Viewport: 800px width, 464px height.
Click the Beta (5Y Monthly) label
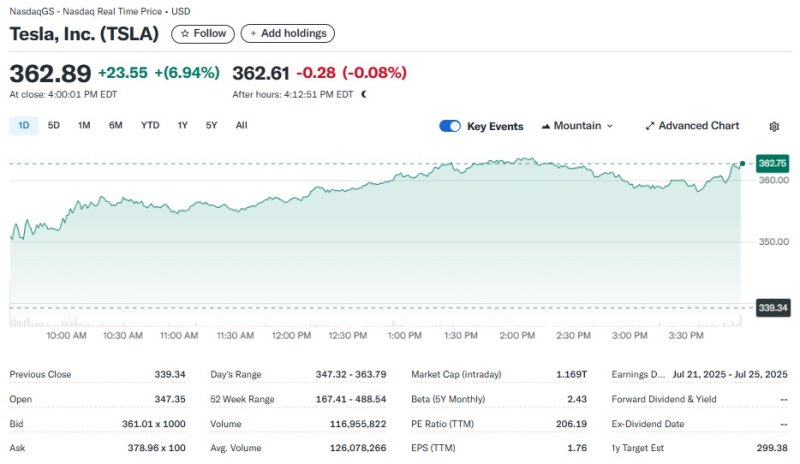(x=448, y=399)
